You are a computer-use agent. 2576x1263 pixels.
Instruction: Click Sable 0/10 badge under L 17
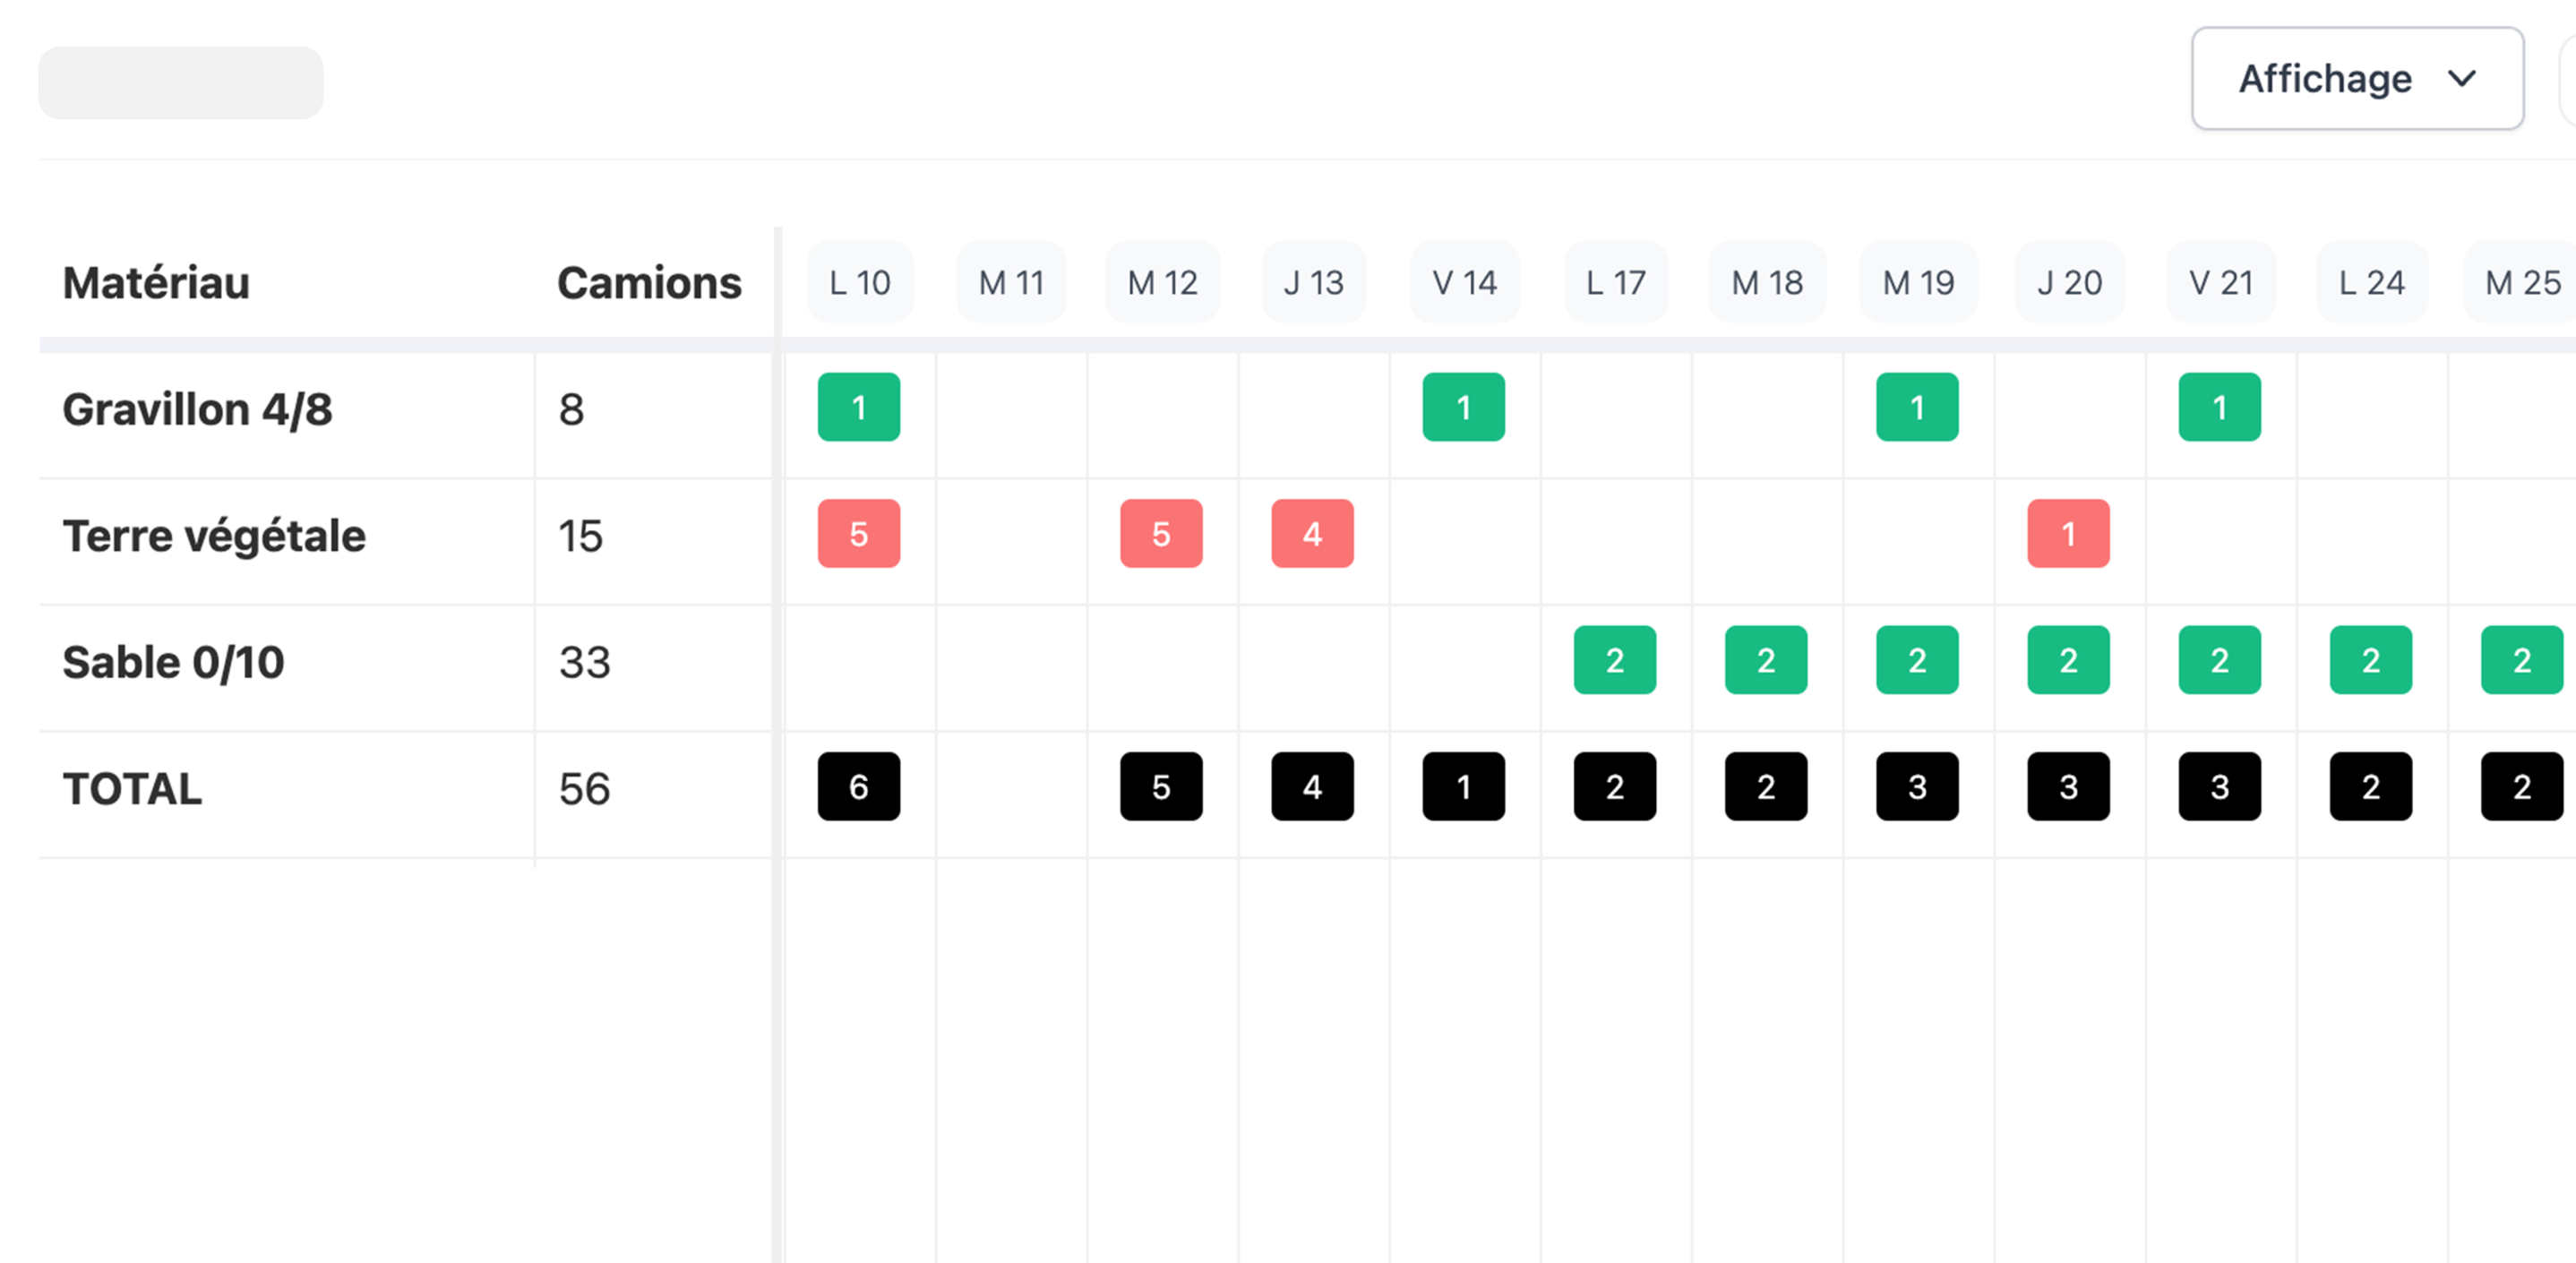pyautogui.click(x=1614, y=660)
